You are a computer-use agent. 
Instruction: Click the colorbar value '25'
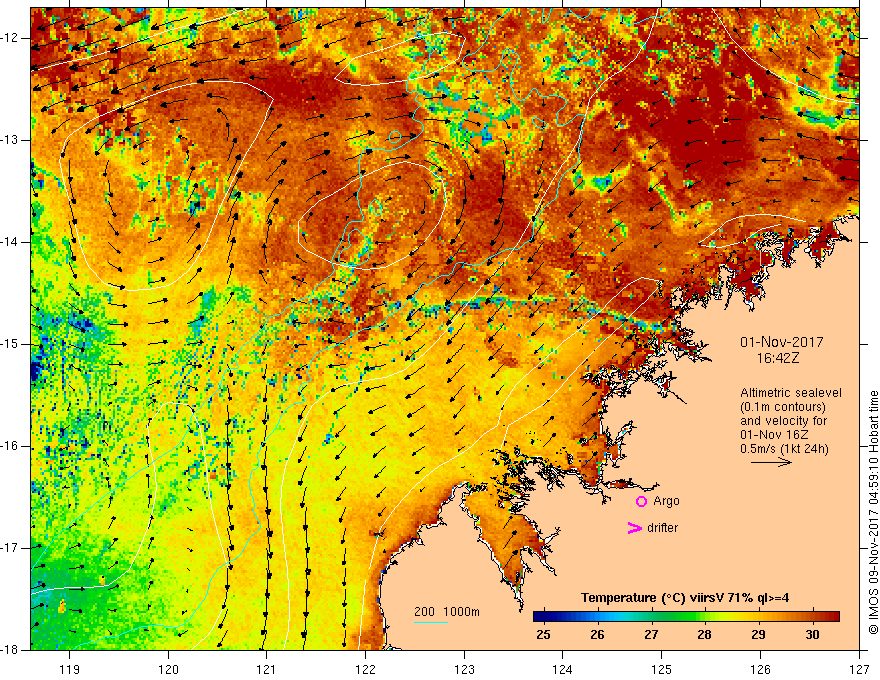543,635
